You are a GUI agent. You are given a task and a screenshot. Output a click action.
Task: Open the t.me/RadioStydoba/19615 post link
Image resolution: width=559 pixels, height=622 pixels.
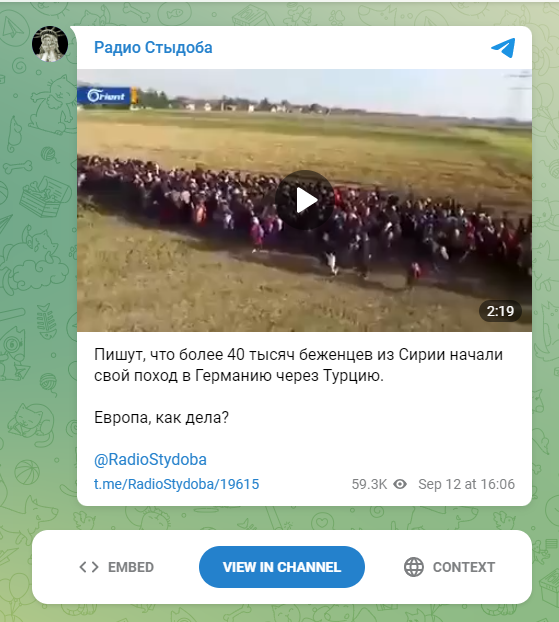pos(177,484)
